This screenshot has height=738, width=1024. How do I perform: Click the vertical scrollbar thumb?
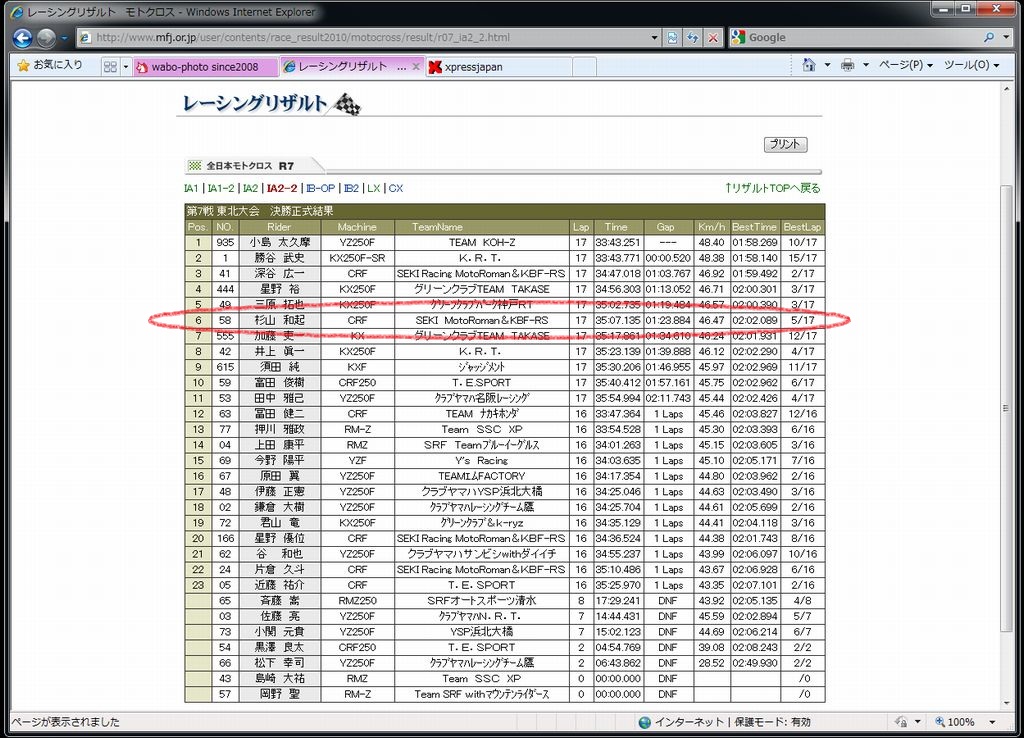[1006, 408]
